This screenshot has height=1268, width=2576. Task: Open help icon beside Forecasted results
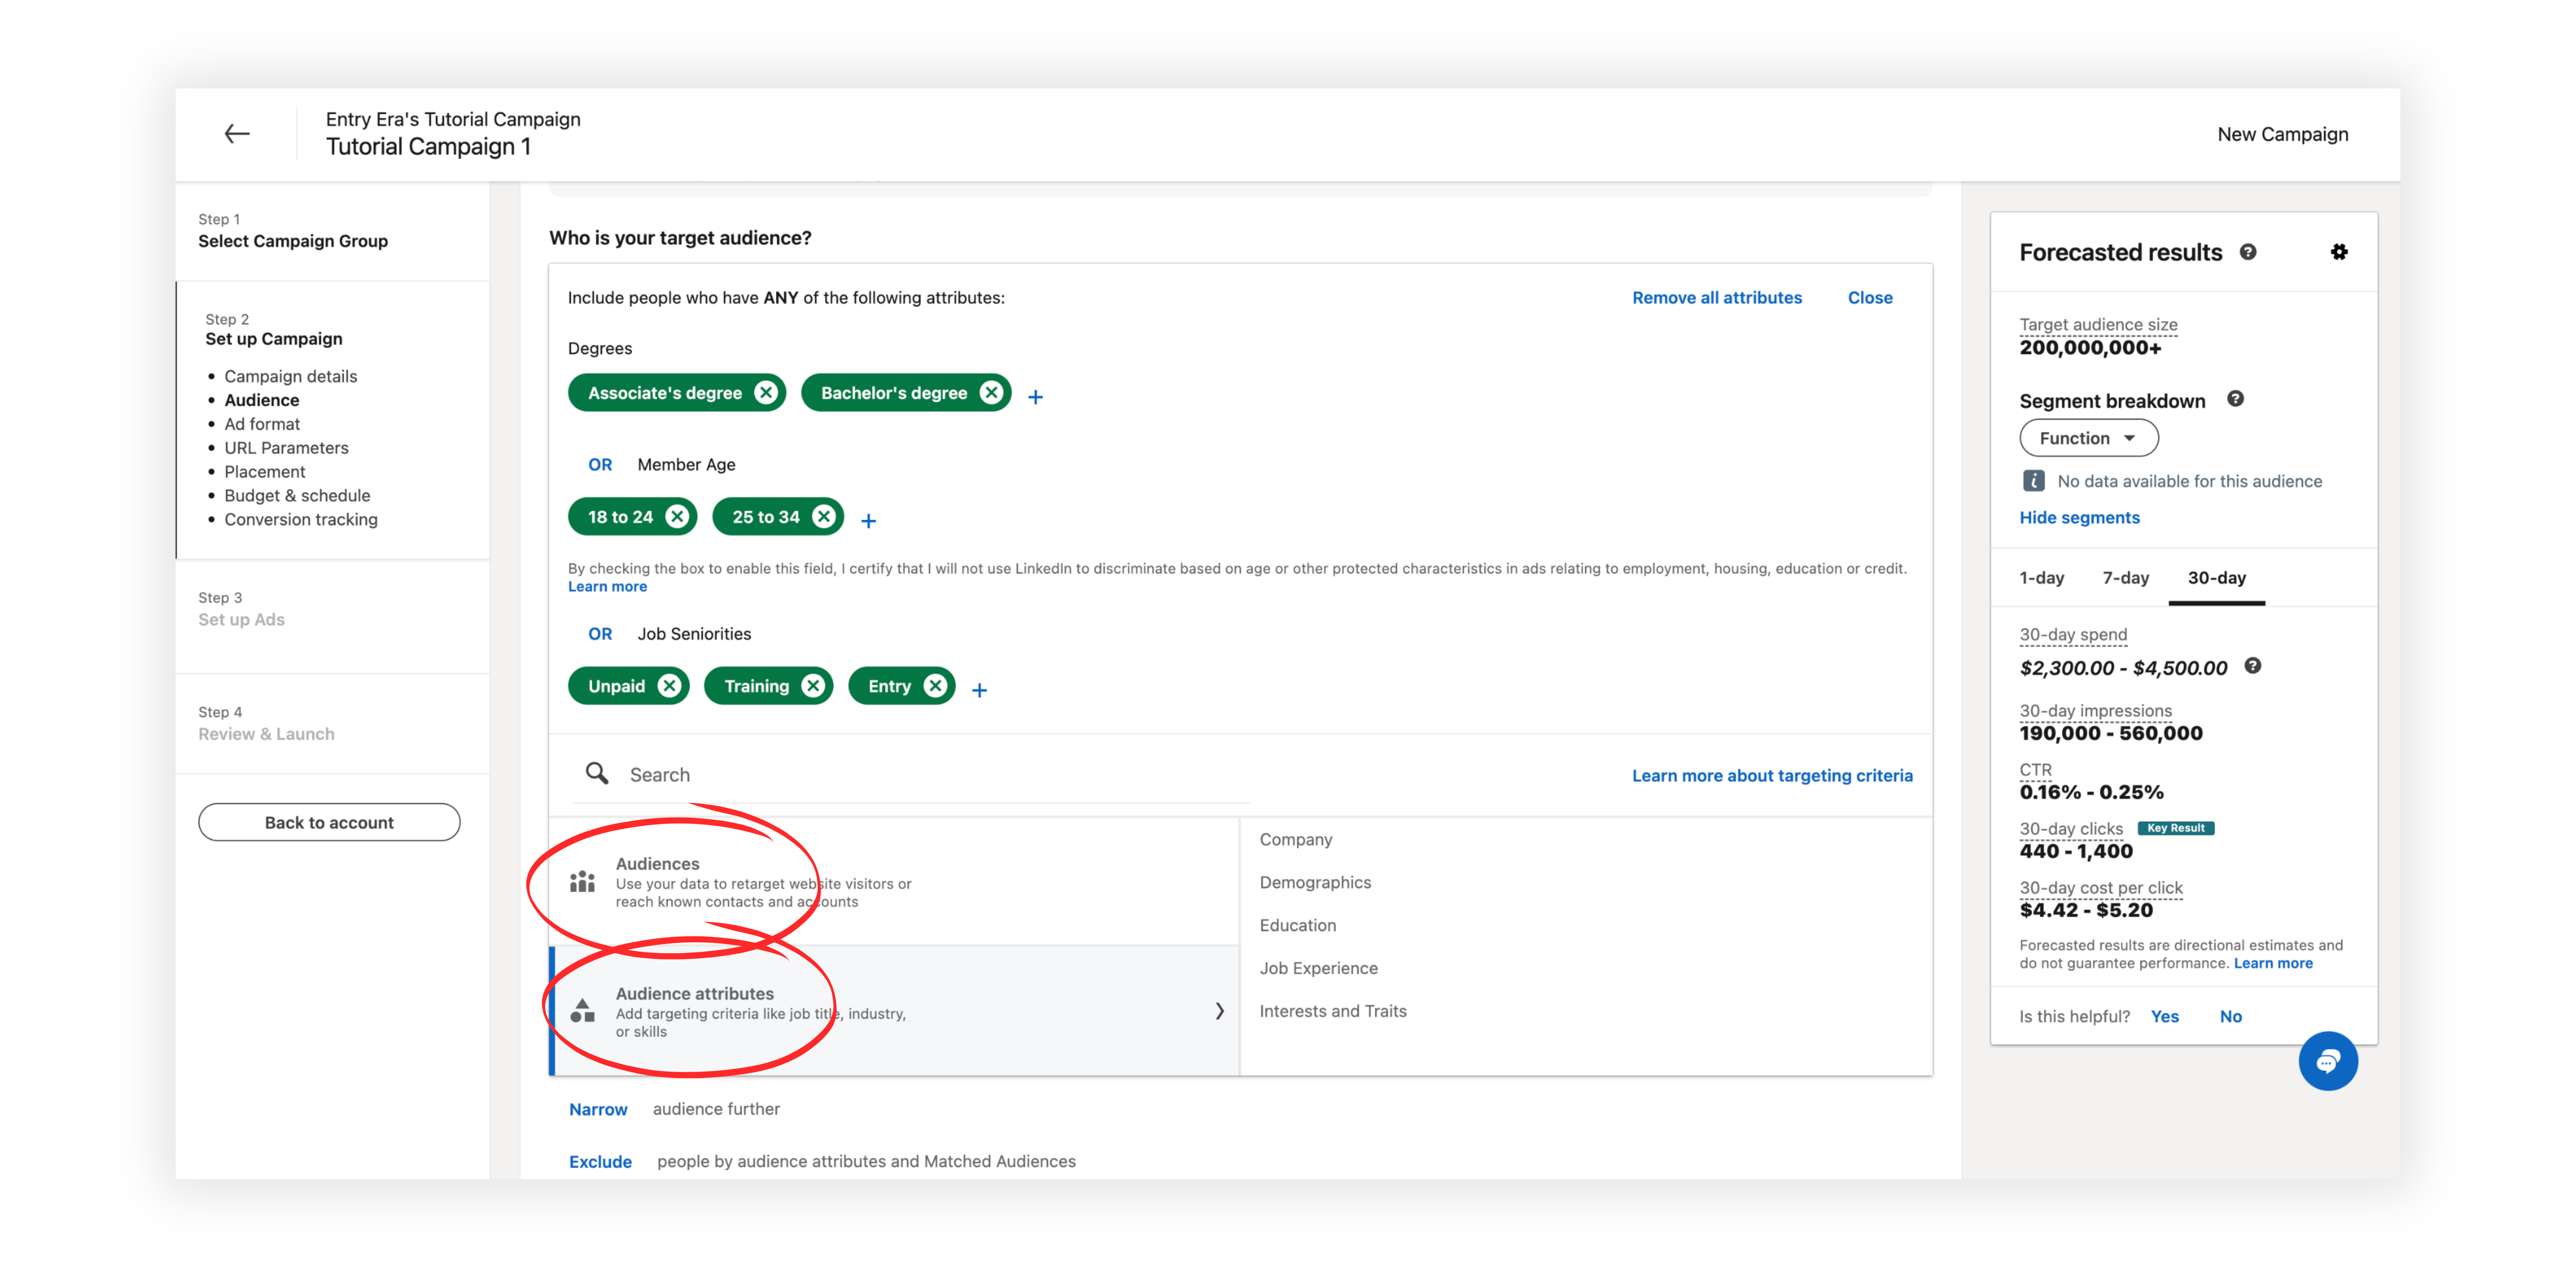pyautogui.click(x=2248, y=252)
